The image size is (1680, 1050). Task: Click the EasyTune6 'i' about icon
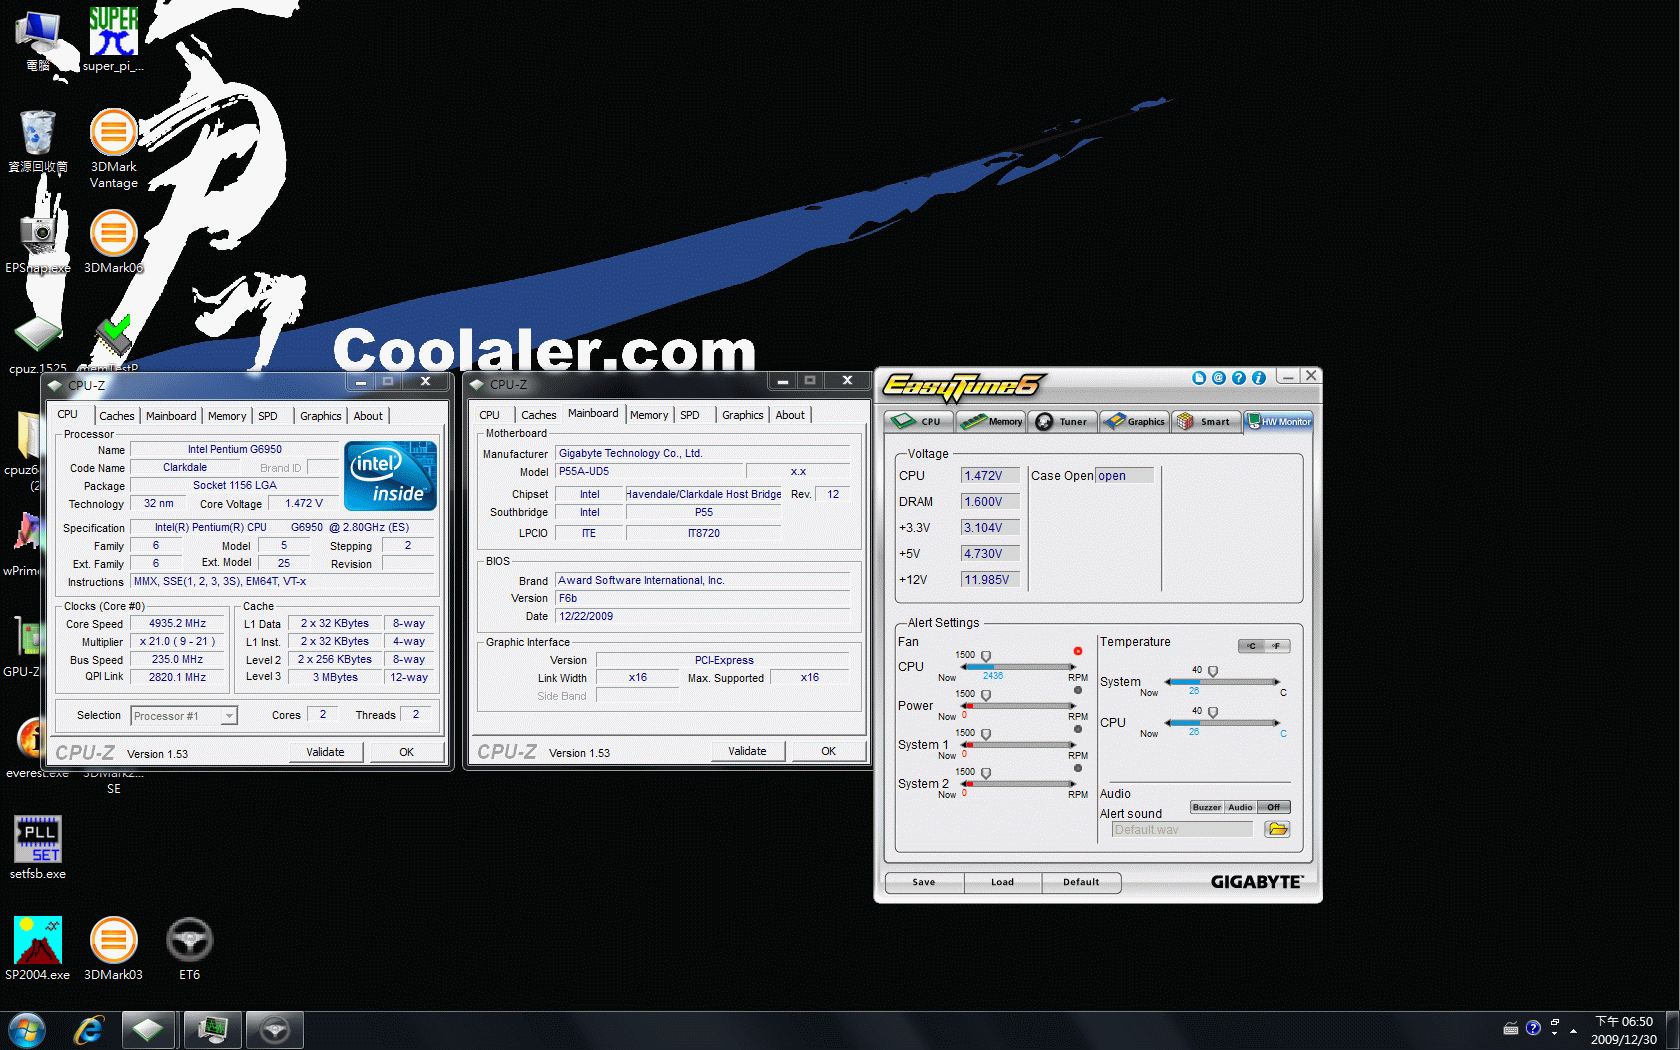1259,378
